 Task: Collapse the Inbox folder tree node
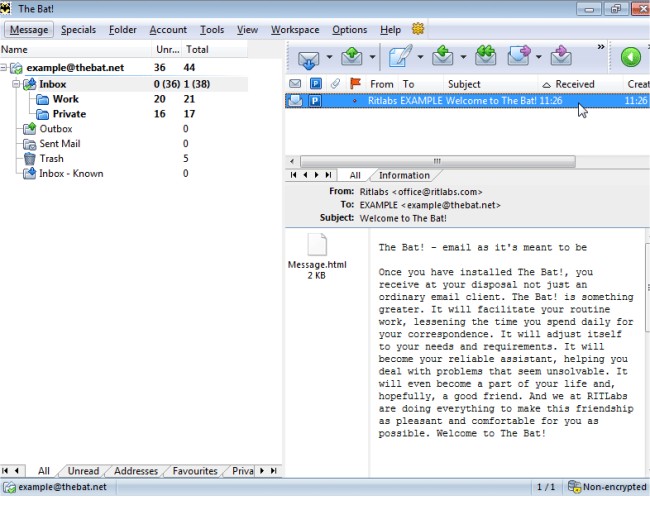(17, 84)
